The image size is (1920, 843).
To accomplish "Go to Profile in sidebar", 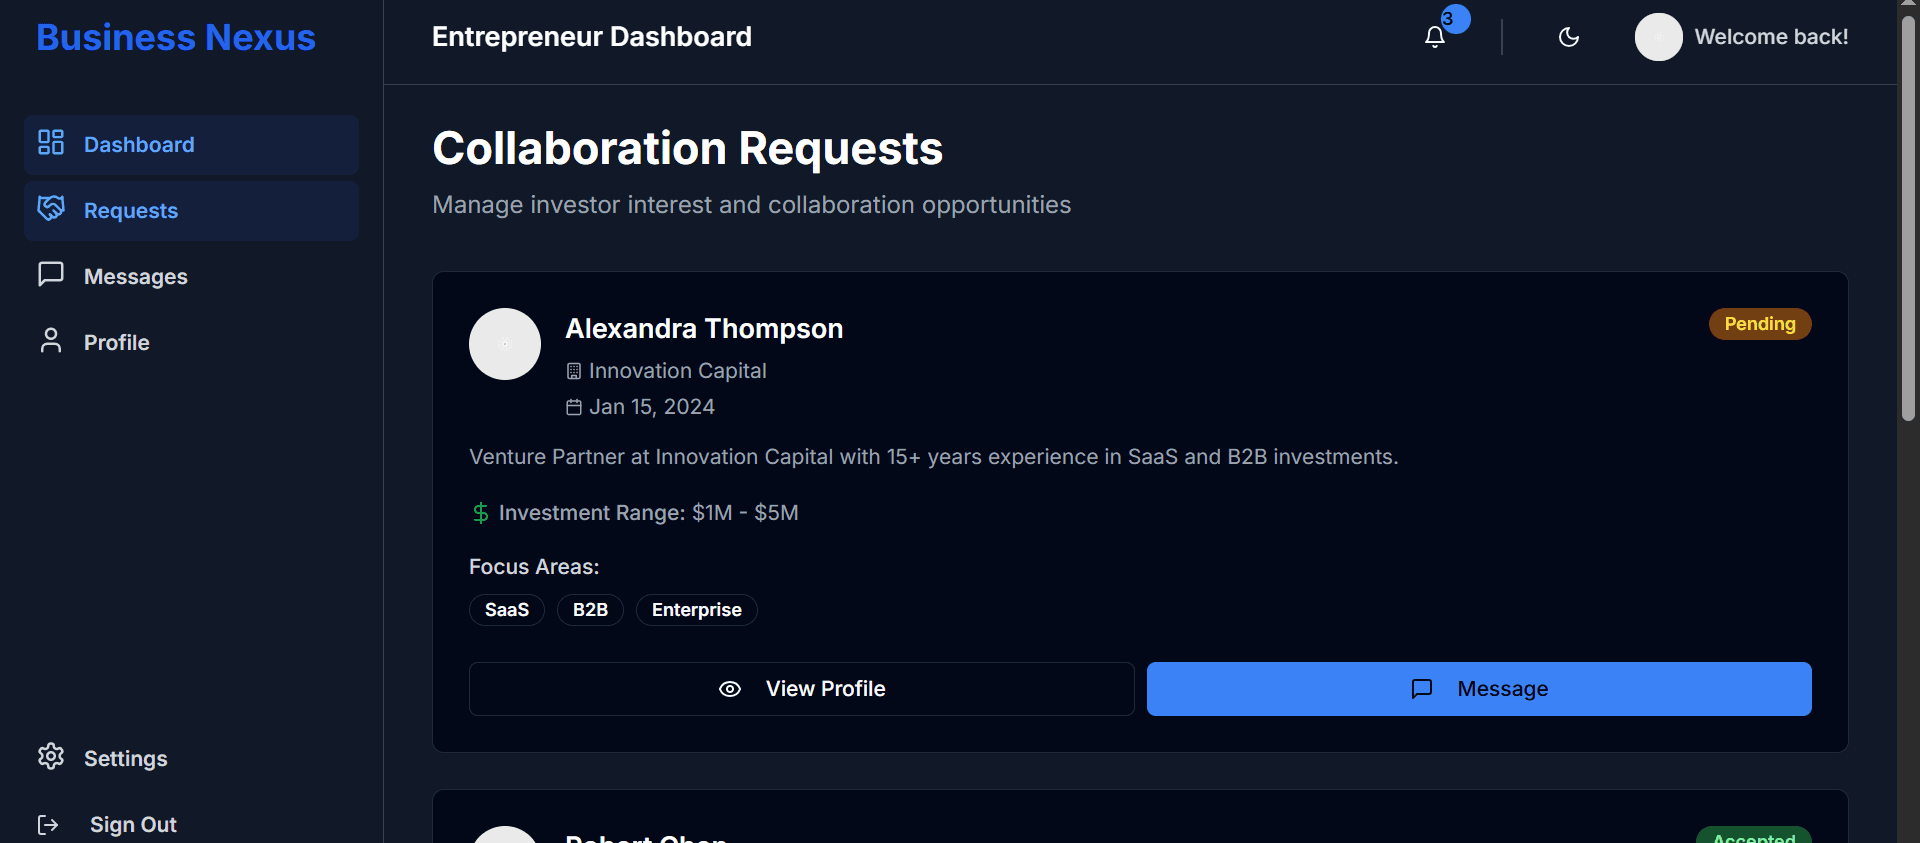I will [x=116, y=343].
